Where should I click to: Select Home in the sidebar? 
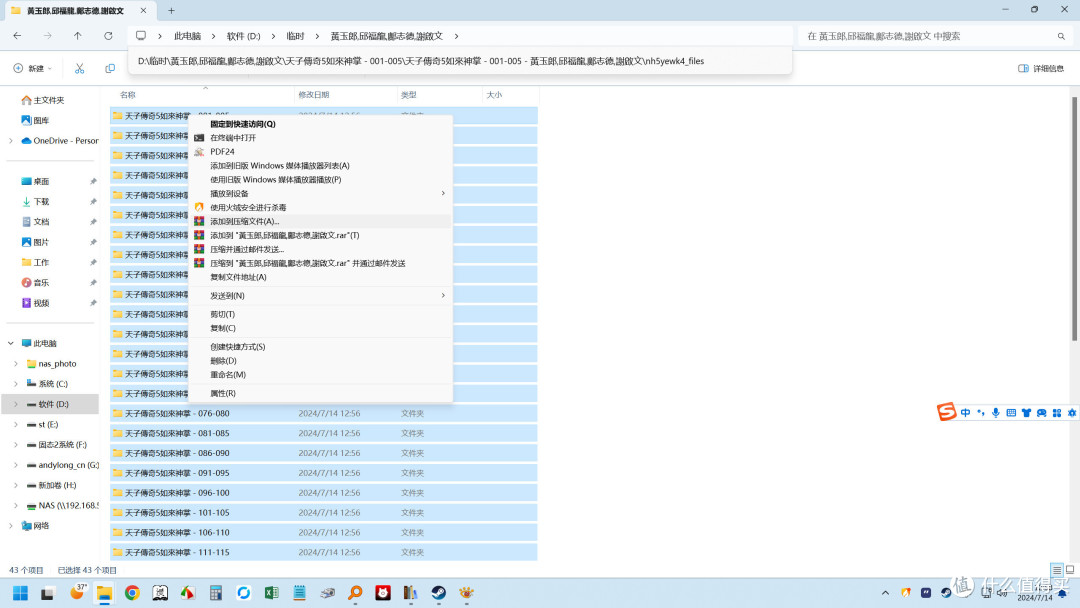coord(43,100)
